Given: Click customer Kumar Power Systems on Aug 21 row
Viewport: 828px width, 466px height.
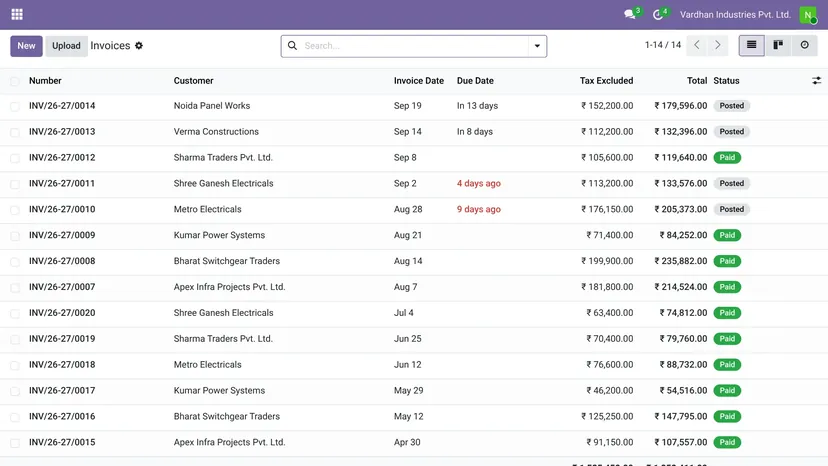Looking at the screenshot, I should (x=219, y=235).
